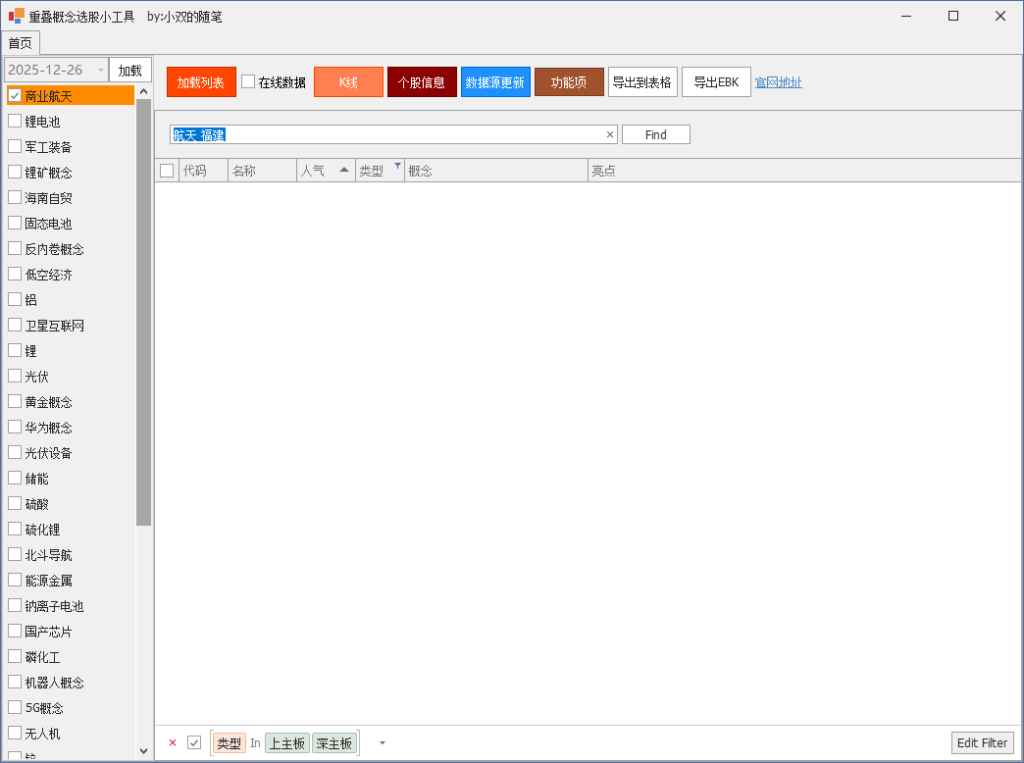Enable the 在线数据 checkbox

click(x=248, y=82)
